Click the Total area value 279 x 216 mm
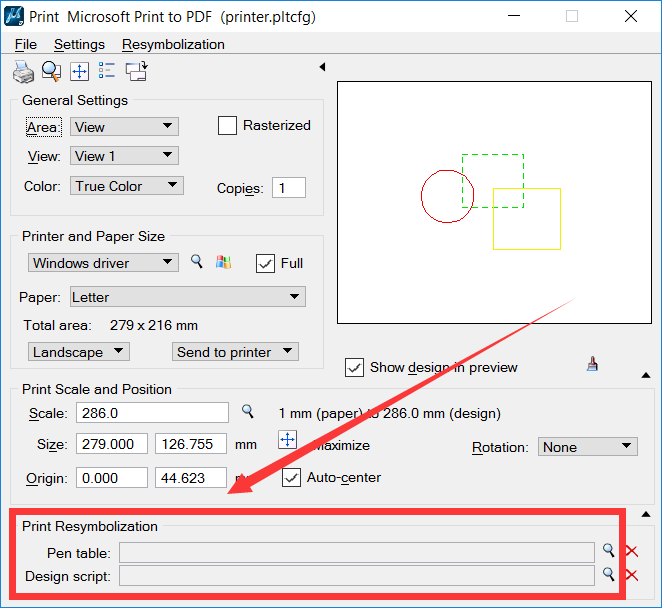This screenshot has height=608, width=662. (154, 325)
